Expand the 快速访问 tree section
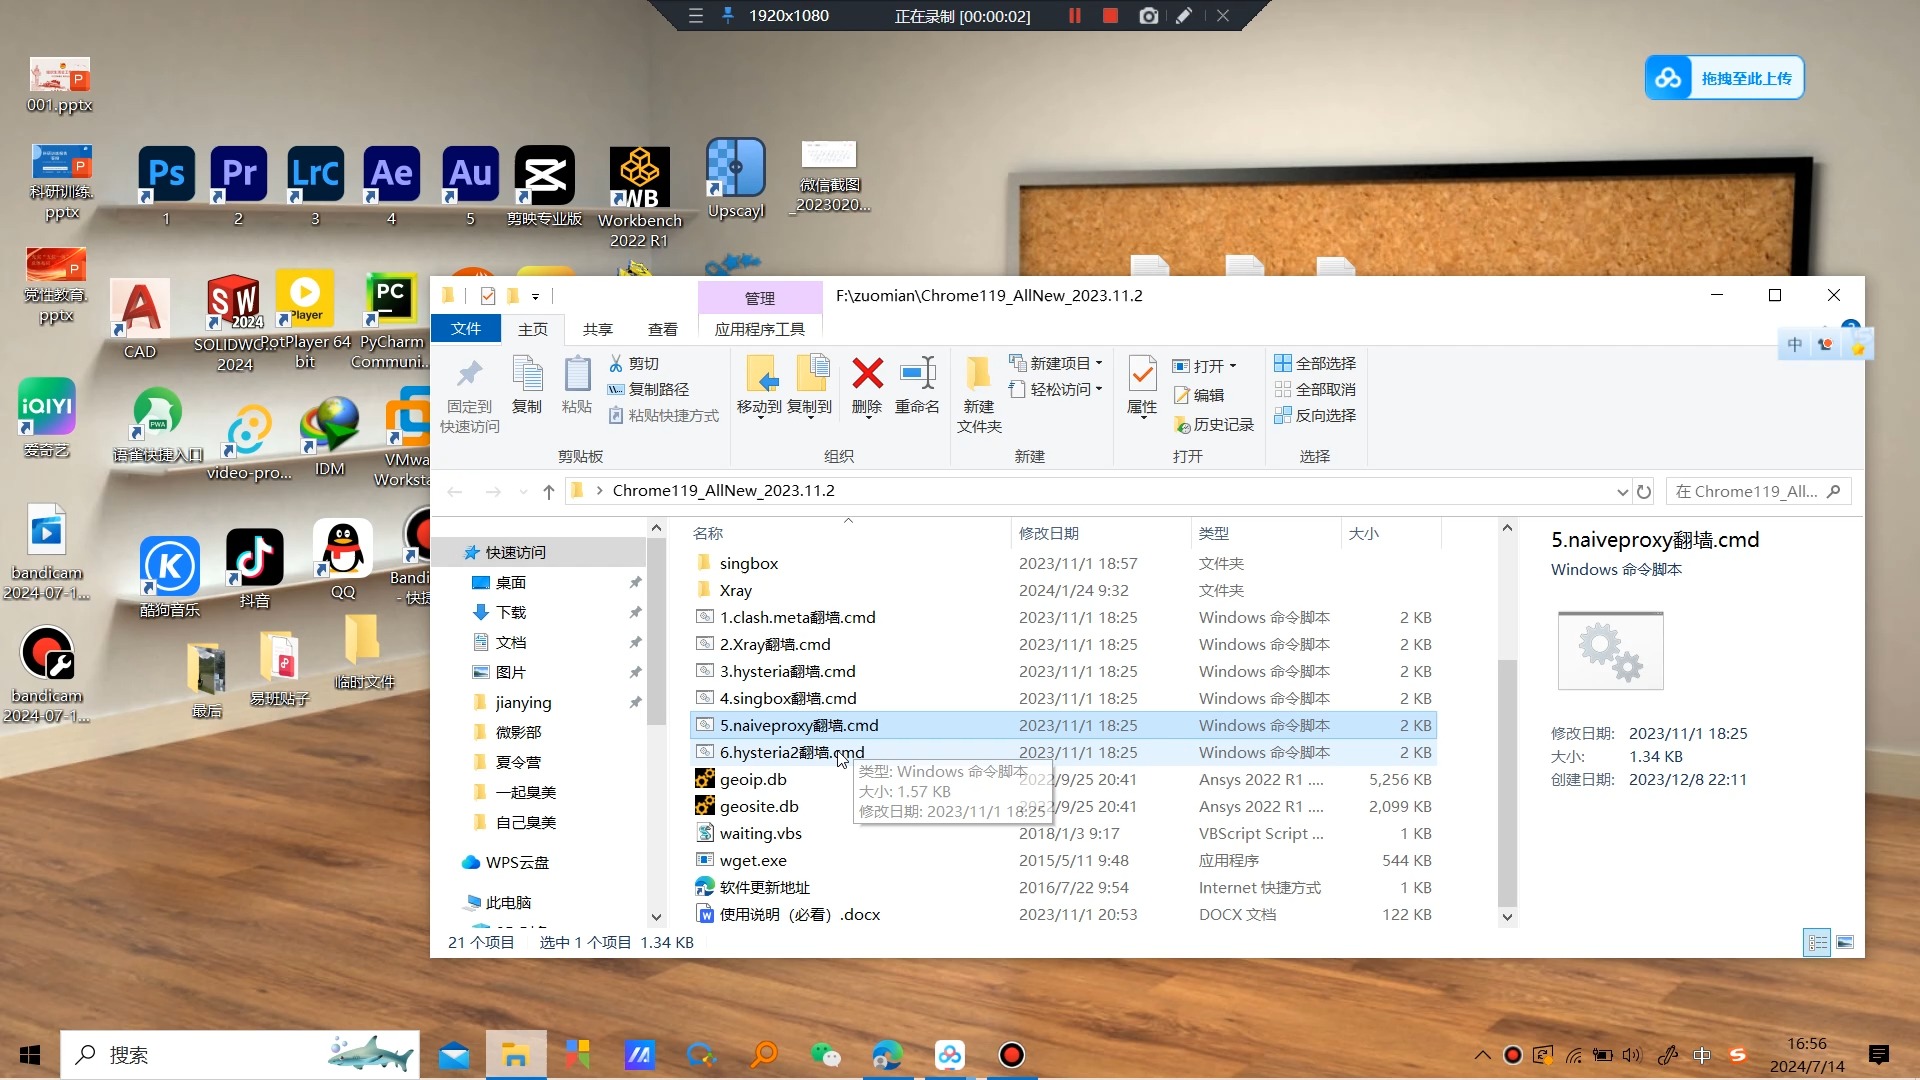 [x=456, y=551]
